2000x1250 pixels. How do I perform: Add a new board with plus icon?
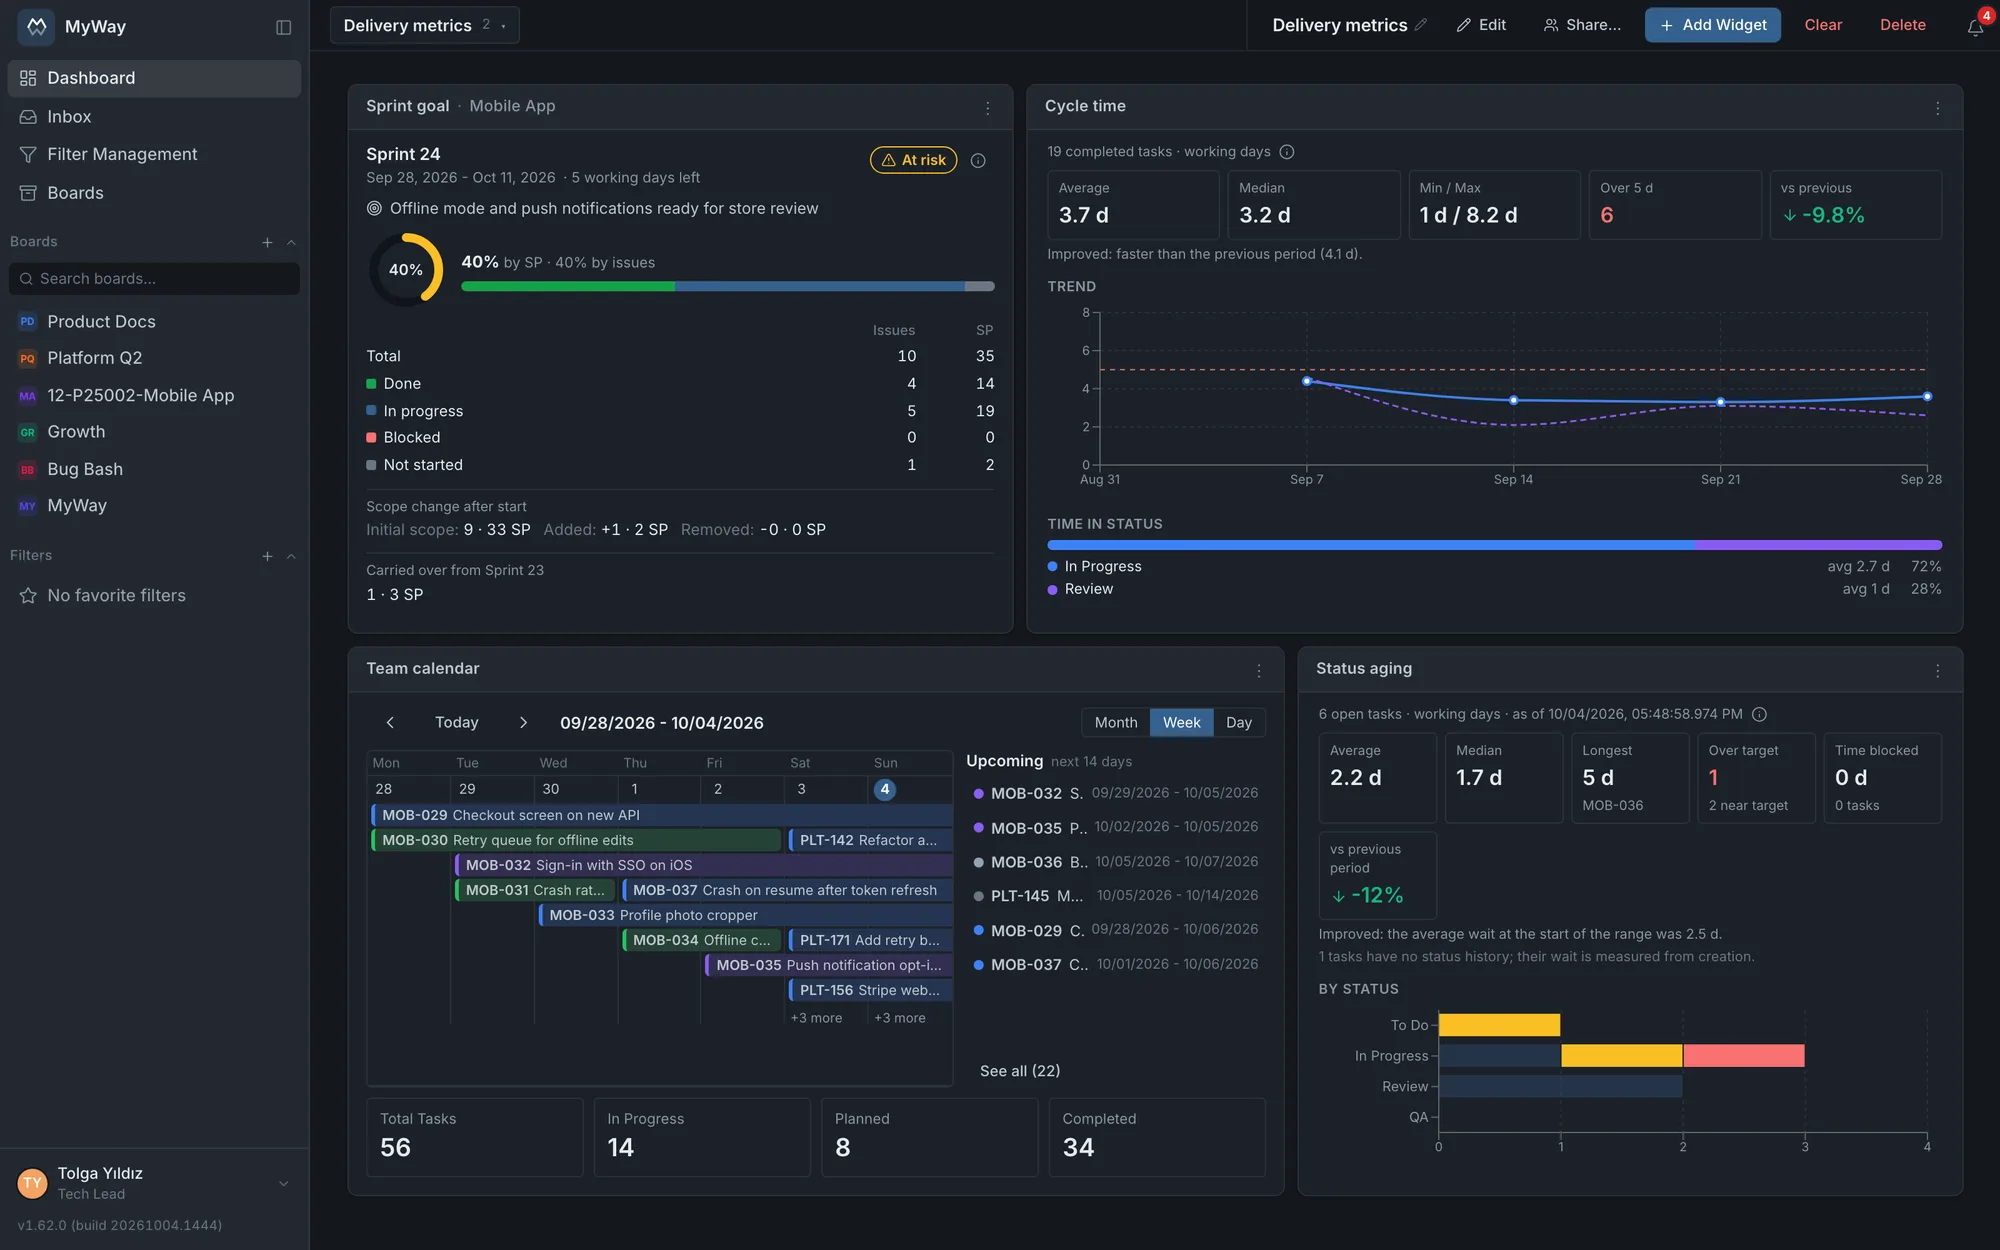(x=267, y=242)
